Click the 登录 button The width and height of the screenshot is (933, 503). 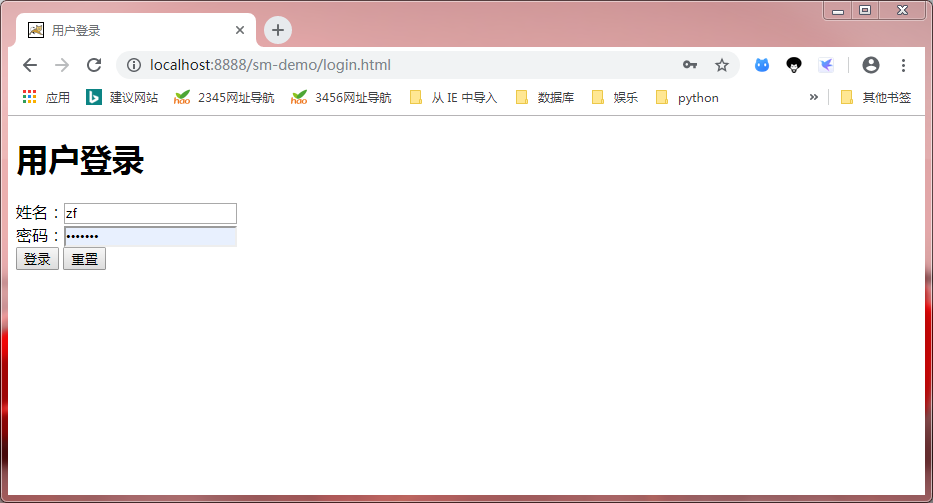(37, 259)
